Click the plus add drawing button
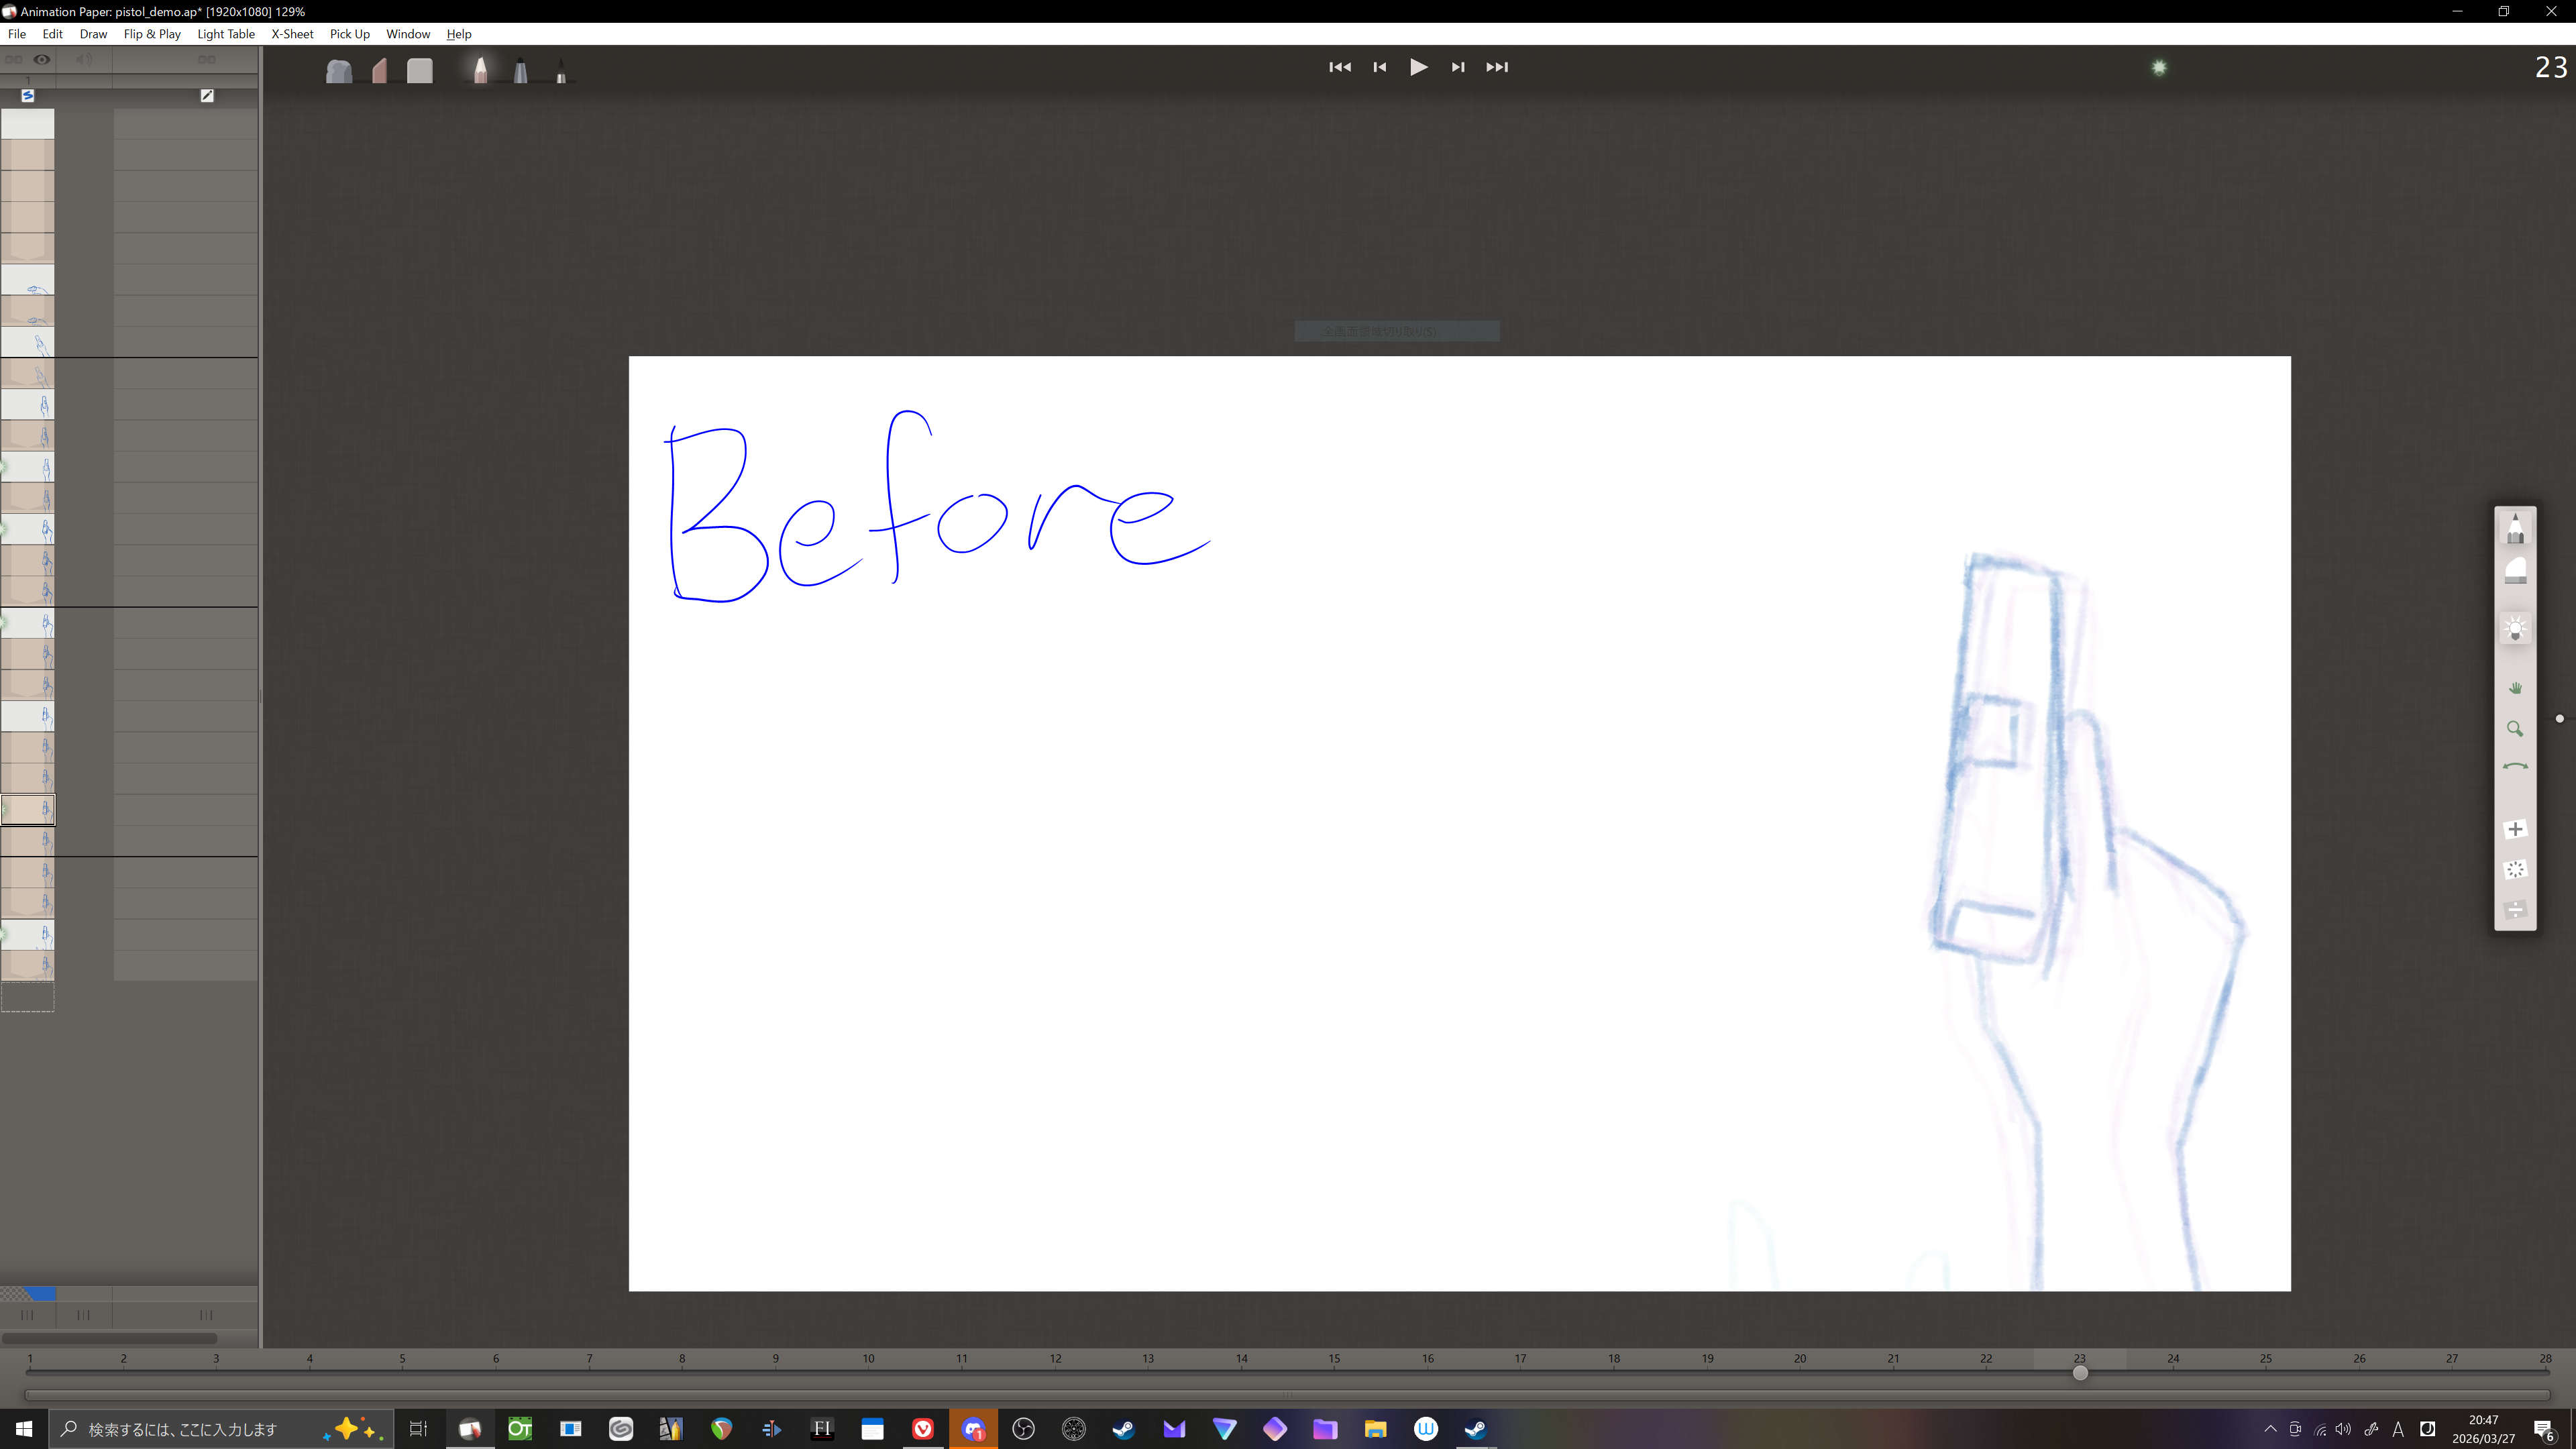Screen dimensions: 2576x1449 (x=2515, y=829)
